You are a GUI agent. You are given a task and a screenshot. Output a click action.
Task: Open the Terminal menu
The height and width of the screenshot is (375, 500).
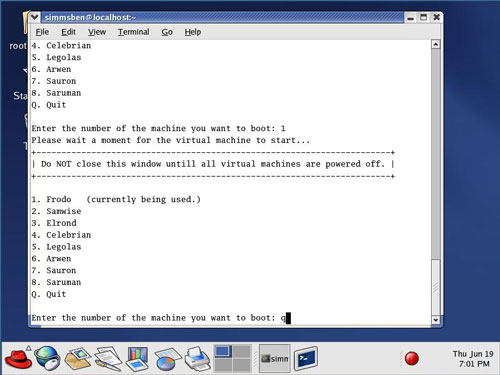(x=134, y=32)
